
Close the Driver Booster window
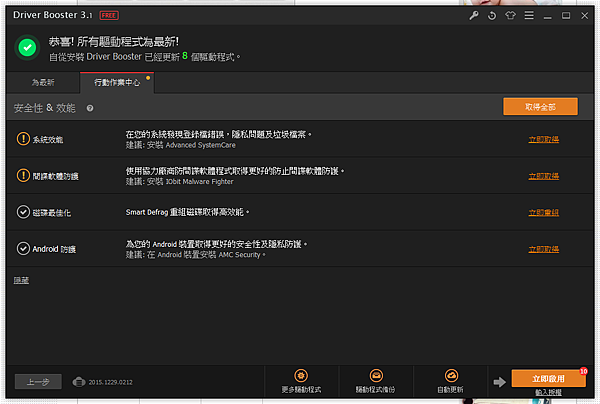[x=584, y=15]
